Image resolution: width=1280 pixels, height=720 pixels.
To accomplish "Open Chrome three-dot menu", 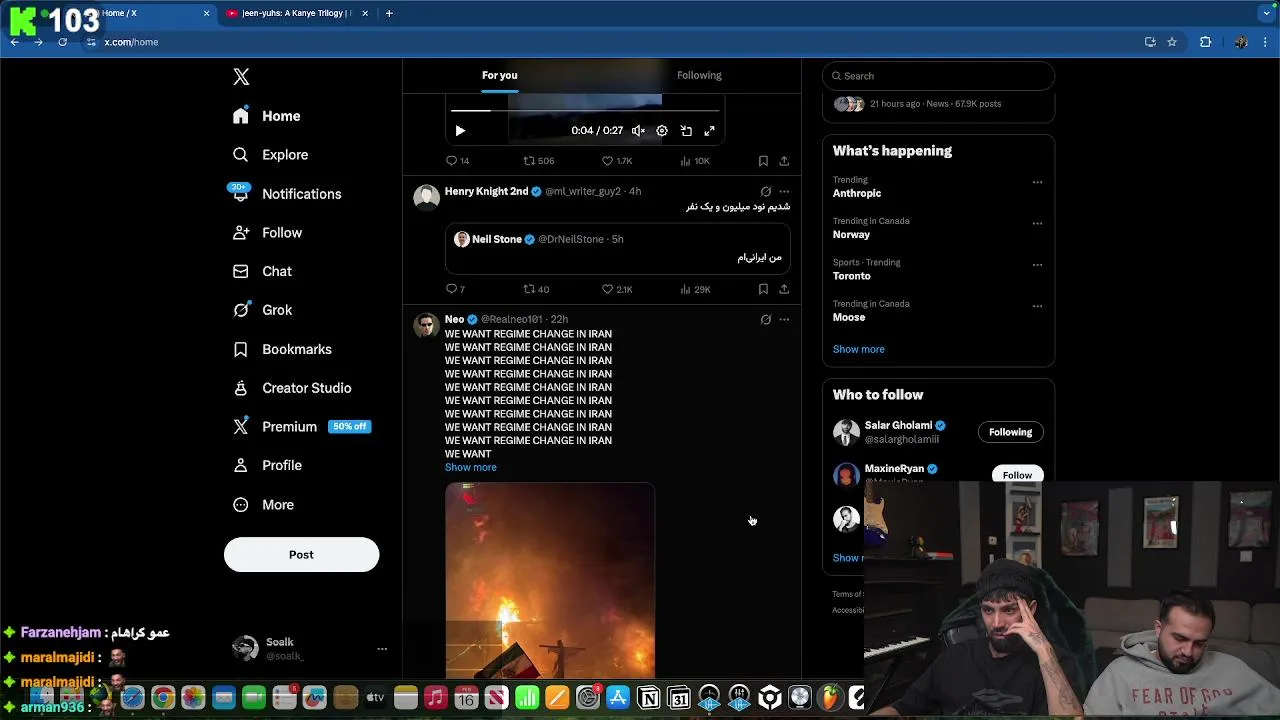I will point(1266,42).
